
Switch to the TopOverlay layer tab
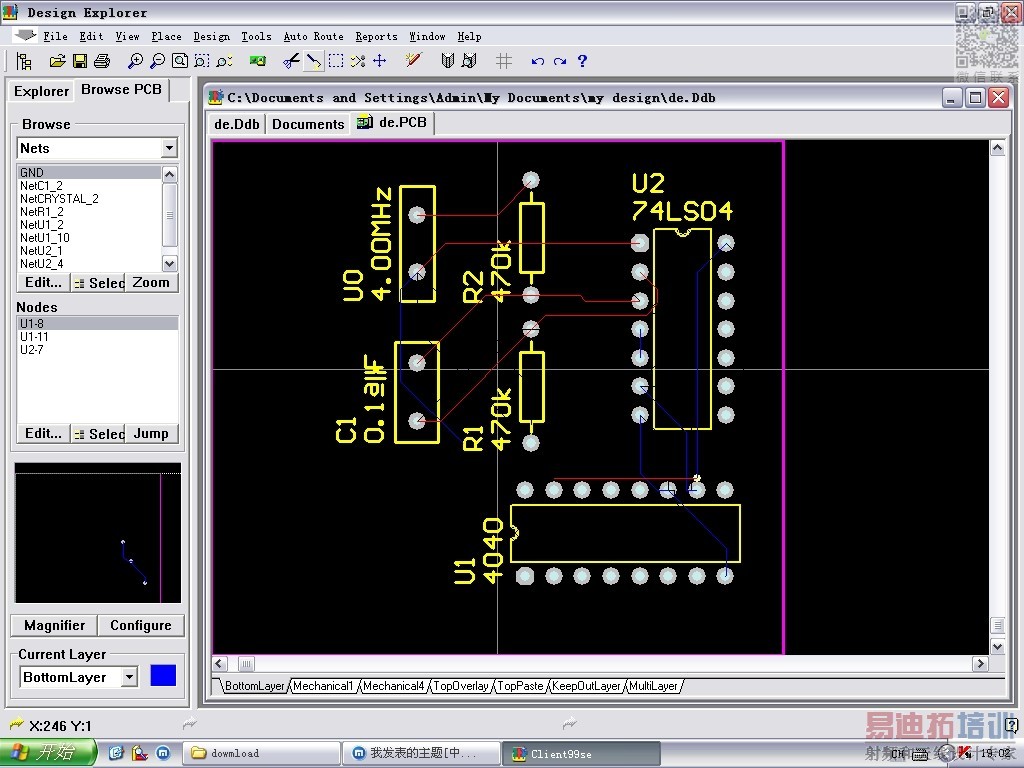tap(461, 686)
